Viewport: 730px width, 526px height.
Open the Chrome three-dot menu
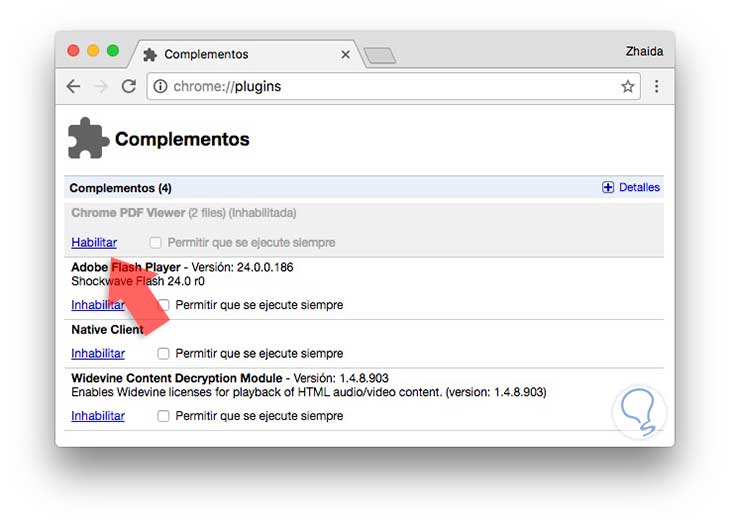tap(656, 86)
